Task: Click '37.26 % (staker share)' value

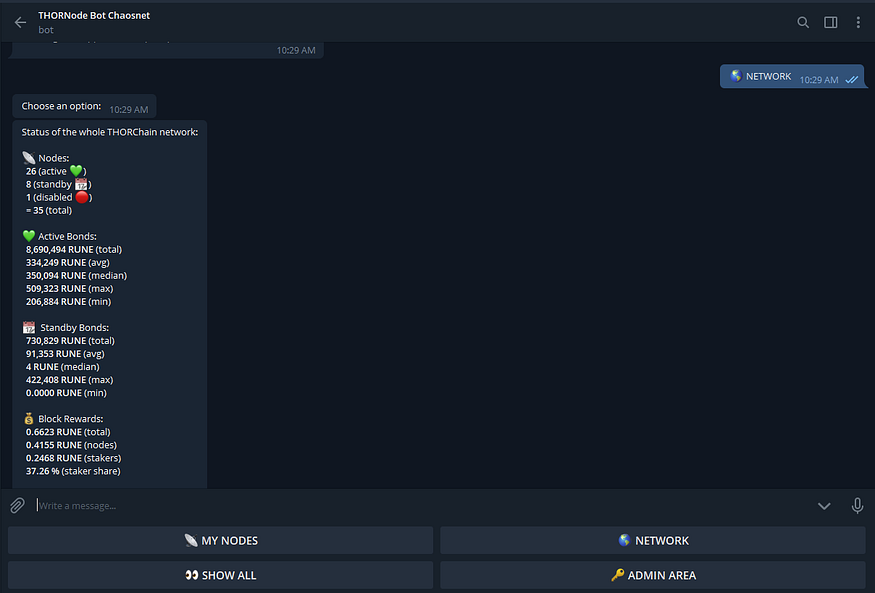Action: [73, 471]
